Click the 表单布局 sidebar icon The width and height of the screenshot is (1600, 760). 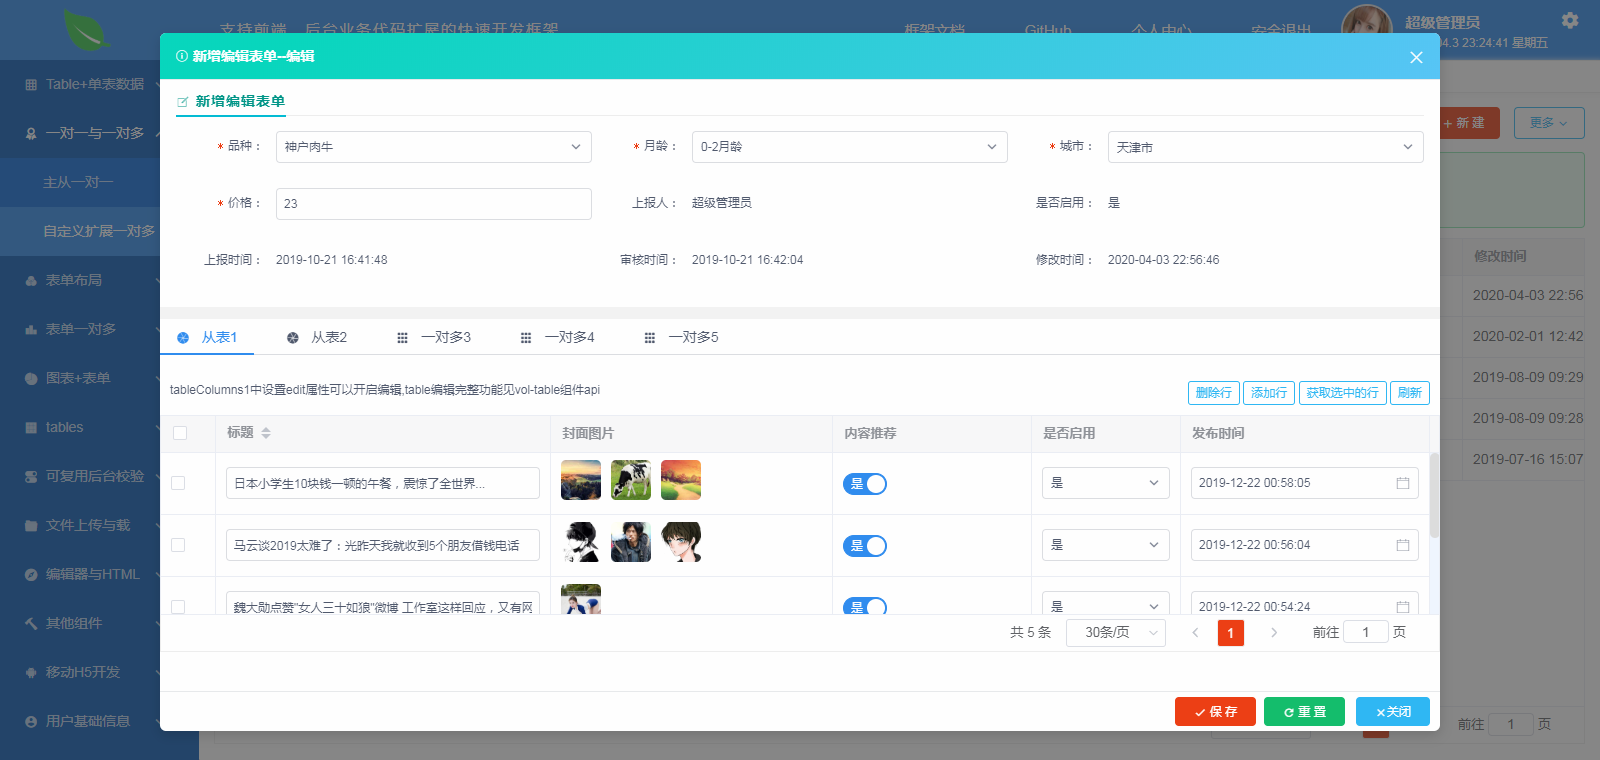coord(31,281)
